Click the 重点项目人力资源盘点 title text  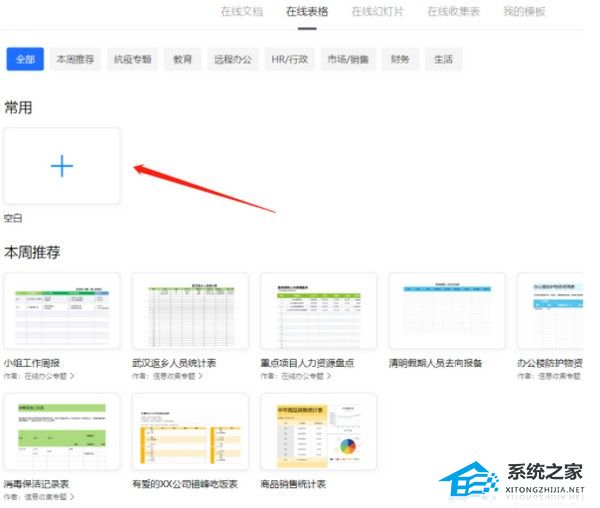click(307, 363)
